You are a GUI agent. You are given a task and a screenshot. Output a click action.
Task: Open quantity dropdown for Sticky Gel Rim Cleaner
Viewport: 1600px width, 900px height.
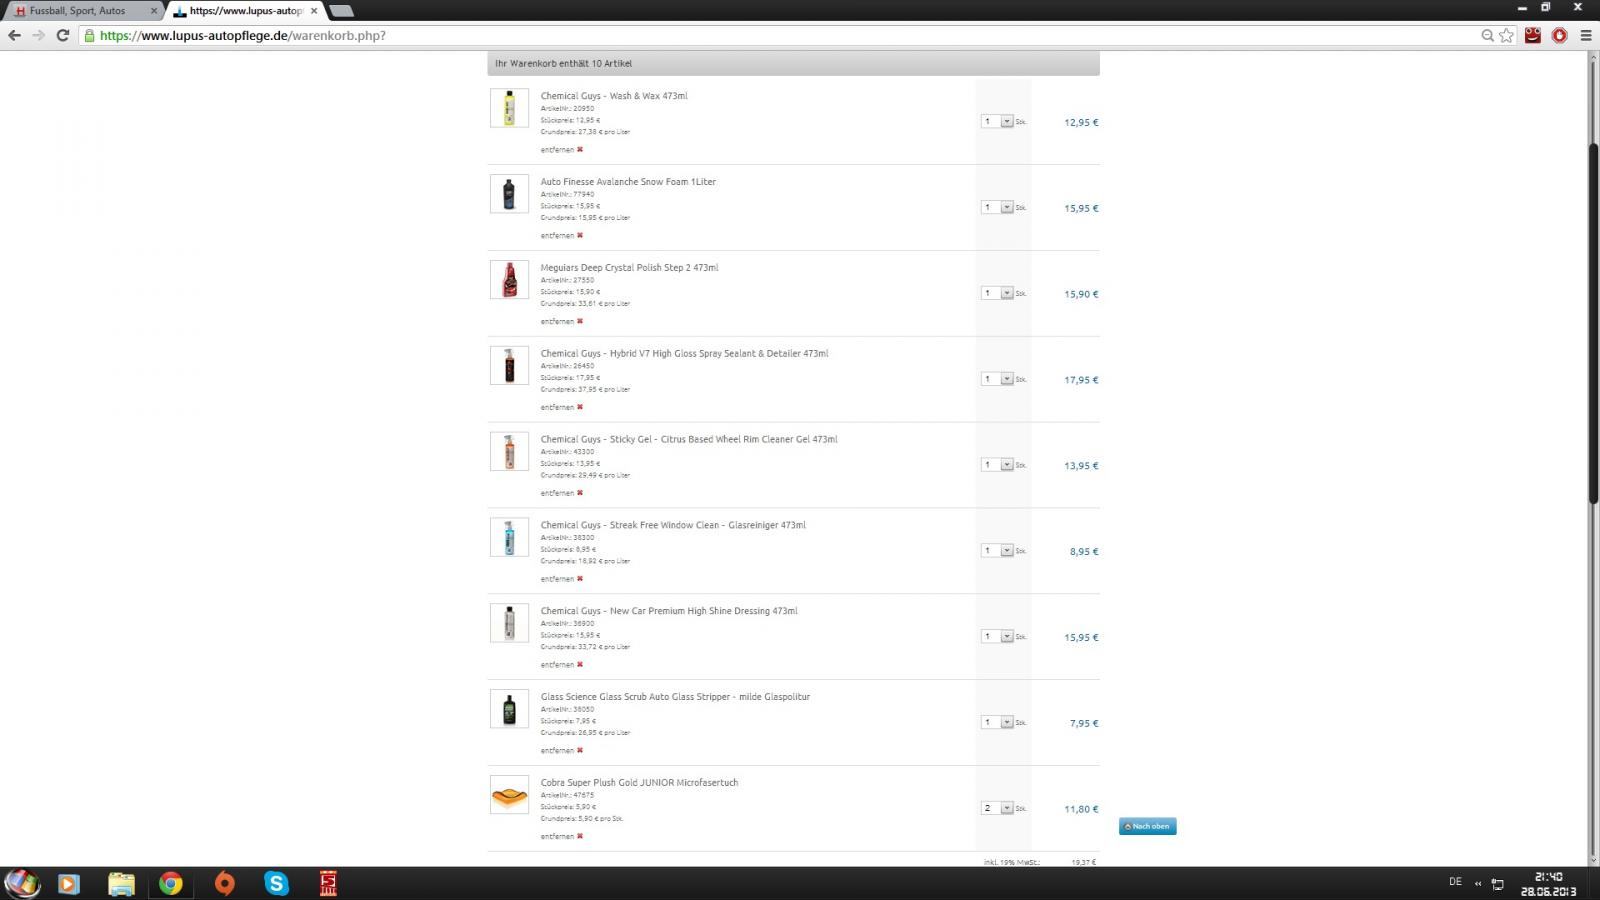997,465
